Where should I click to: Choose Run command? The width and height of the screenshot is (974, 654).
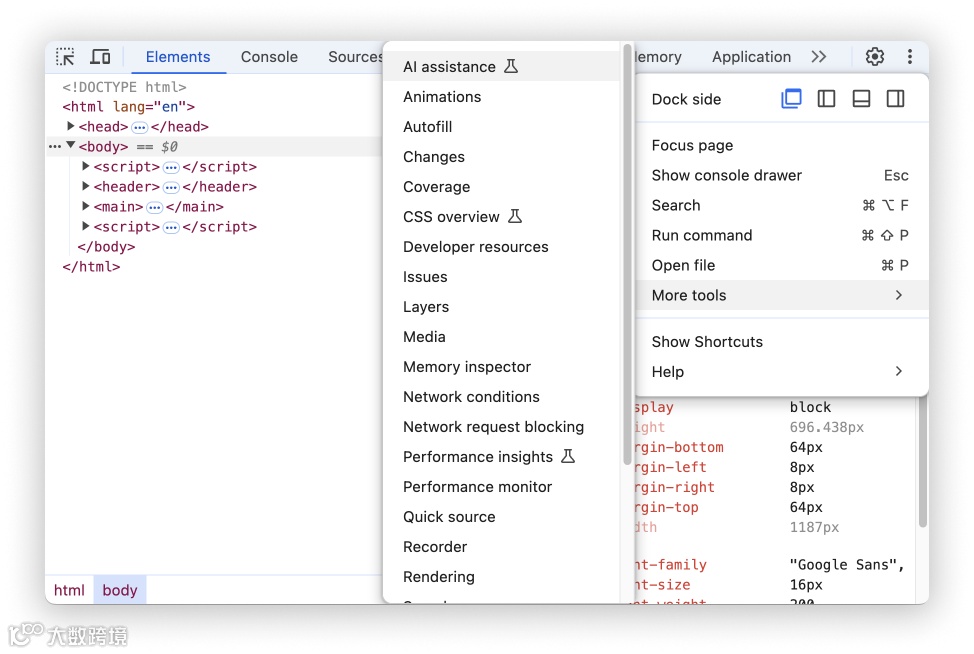[x=782, y=235]
